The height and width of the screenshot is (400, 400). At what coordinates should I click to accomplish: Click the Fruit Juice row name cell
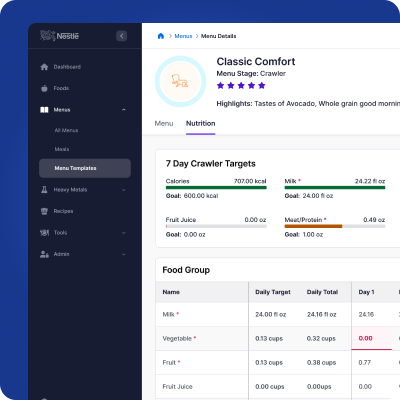(x=202, y=386)
